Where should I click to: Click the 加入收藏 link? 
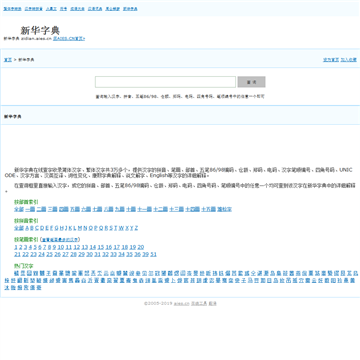(x=348, y=60)
